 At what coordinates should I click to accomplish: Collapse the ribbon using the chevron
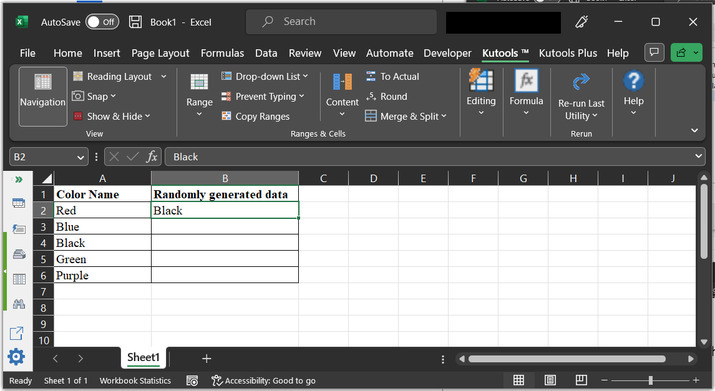point(694,130)
